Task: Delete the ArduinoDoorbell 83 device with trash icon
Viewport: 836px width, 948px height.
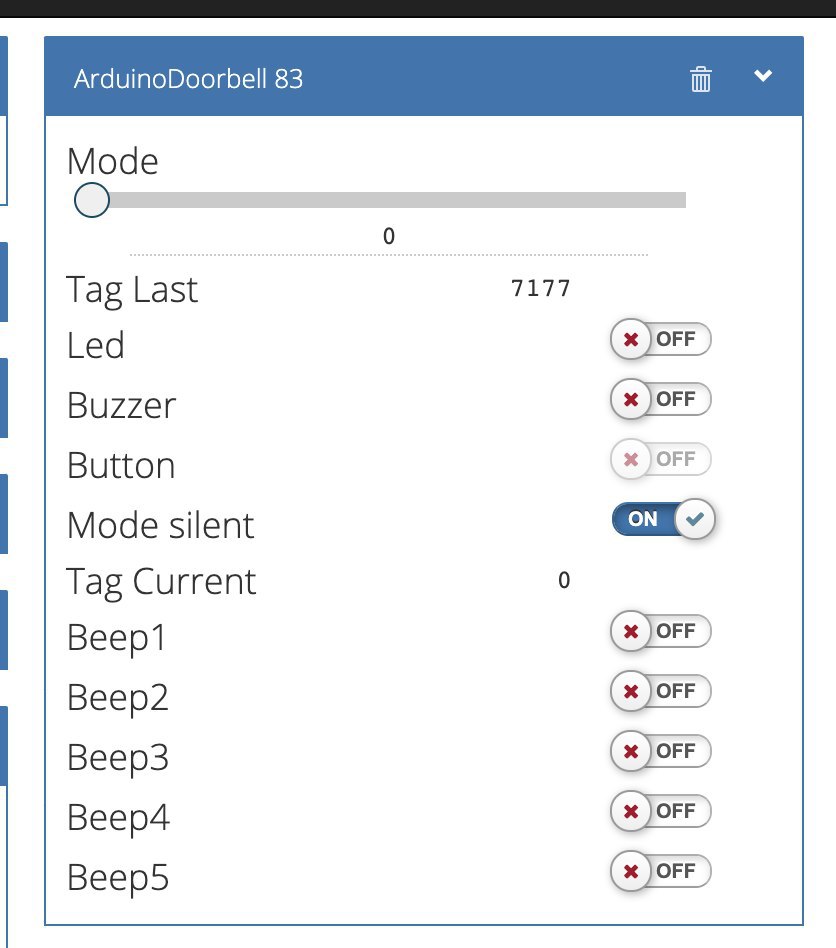Action: [x=701, y=79]
